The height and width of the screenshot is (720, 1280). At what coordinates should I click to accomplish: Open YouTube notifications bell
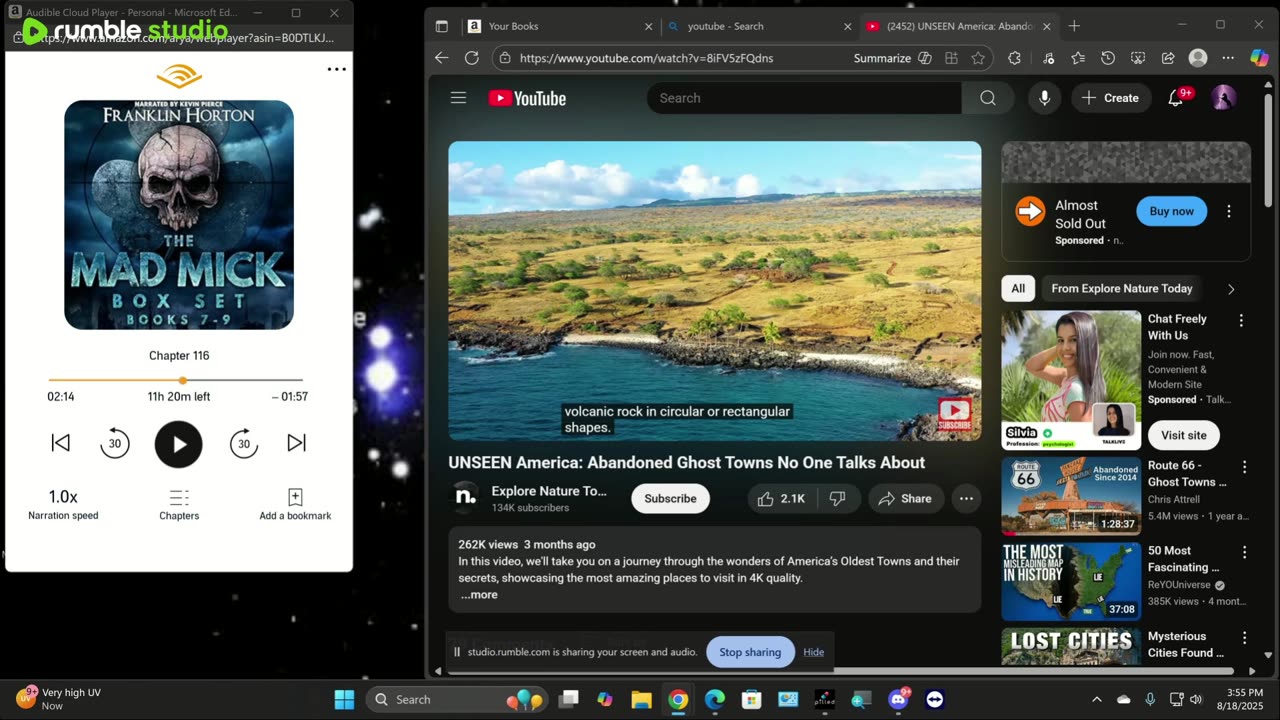tap(1176, 98)
